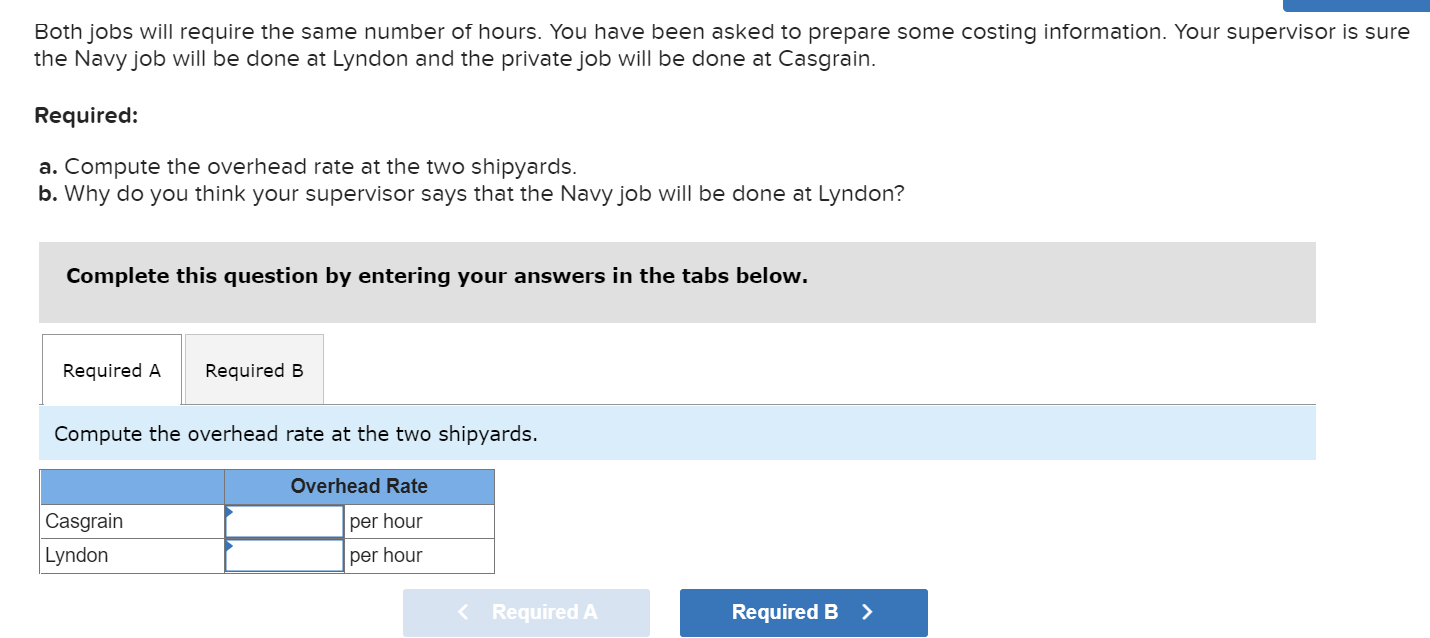The height and width of the screenshot is (638, 1430).
Task: Click the empty table corner header cell
Action: (131, 487)
